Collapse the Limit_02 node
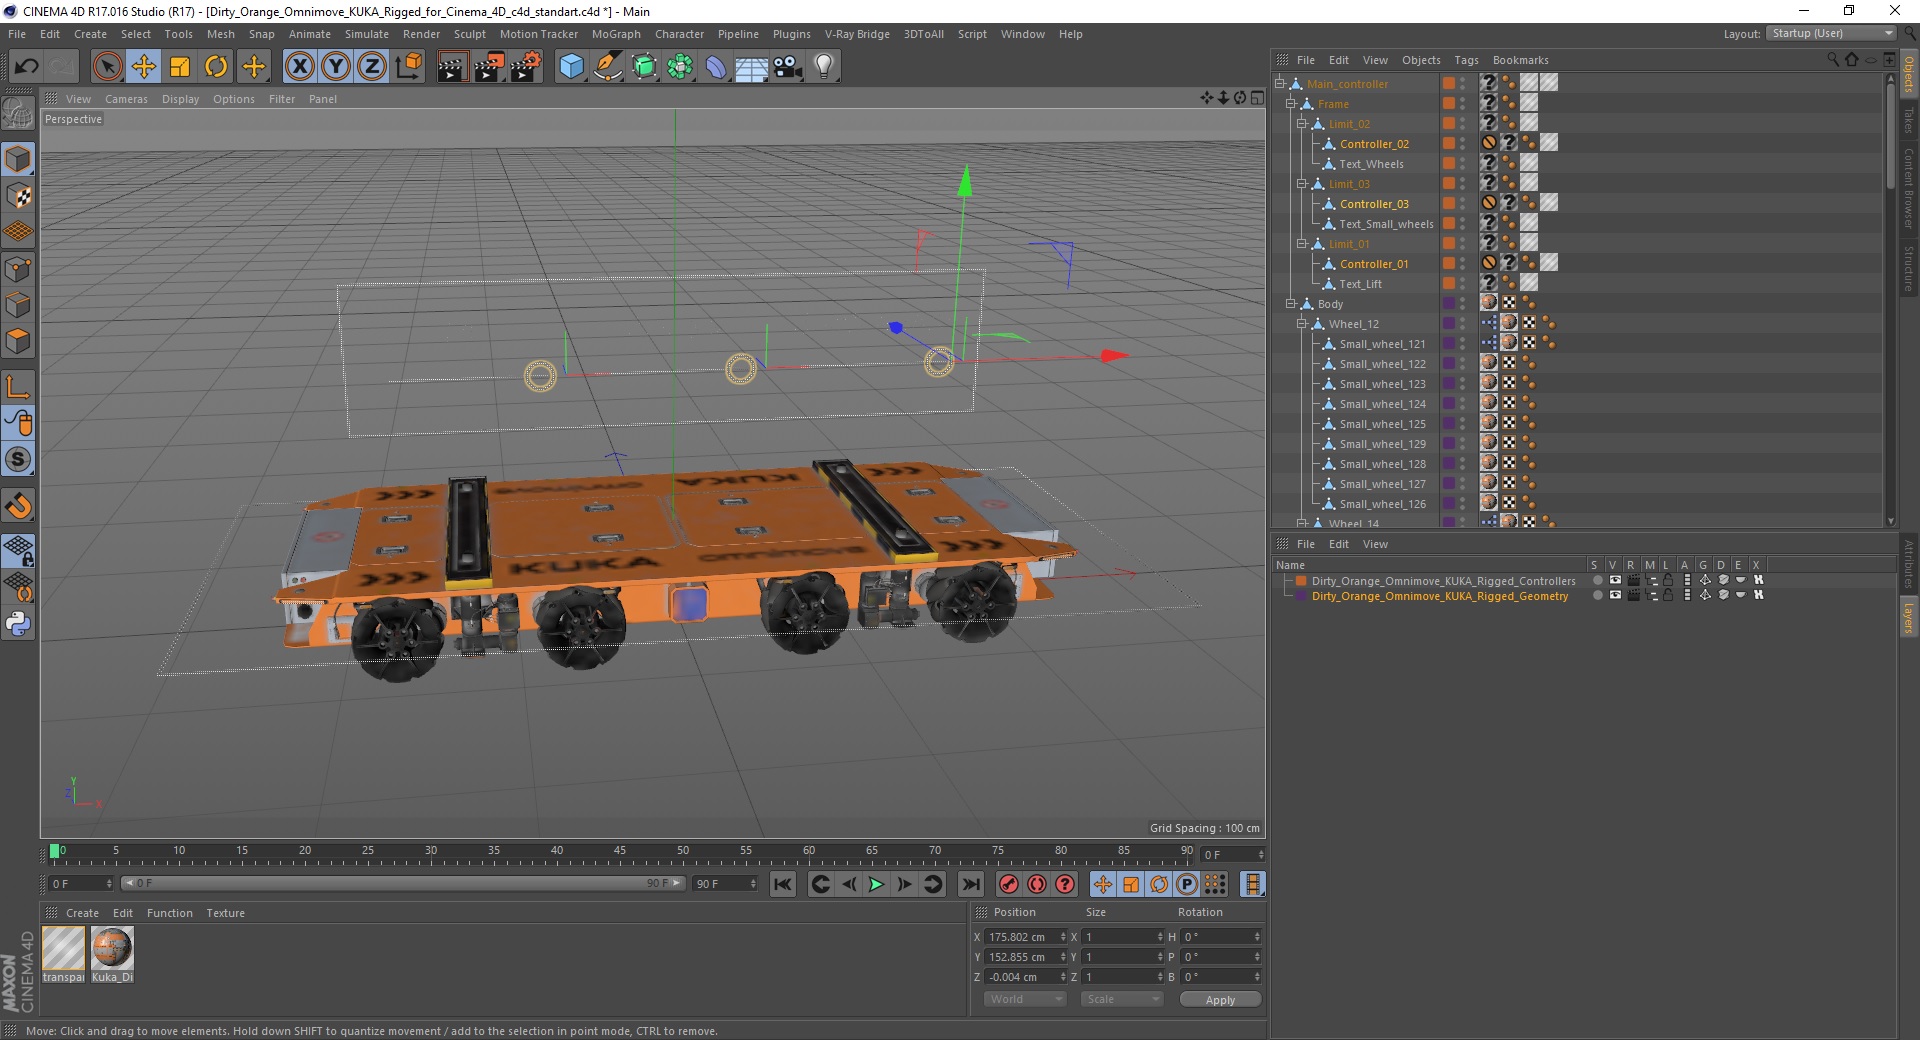 point(1301,124)
